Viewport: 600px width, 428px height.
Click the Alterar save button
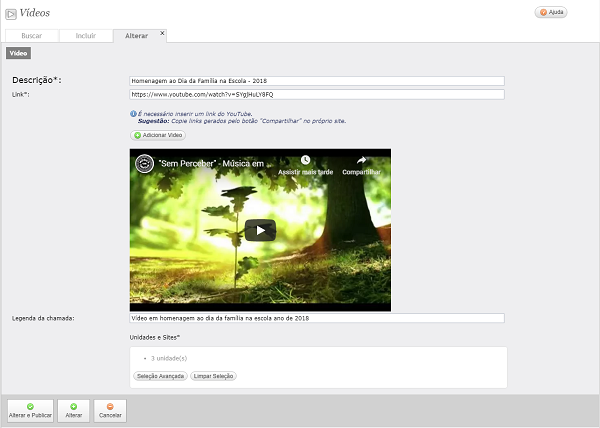tap(73, 411)
